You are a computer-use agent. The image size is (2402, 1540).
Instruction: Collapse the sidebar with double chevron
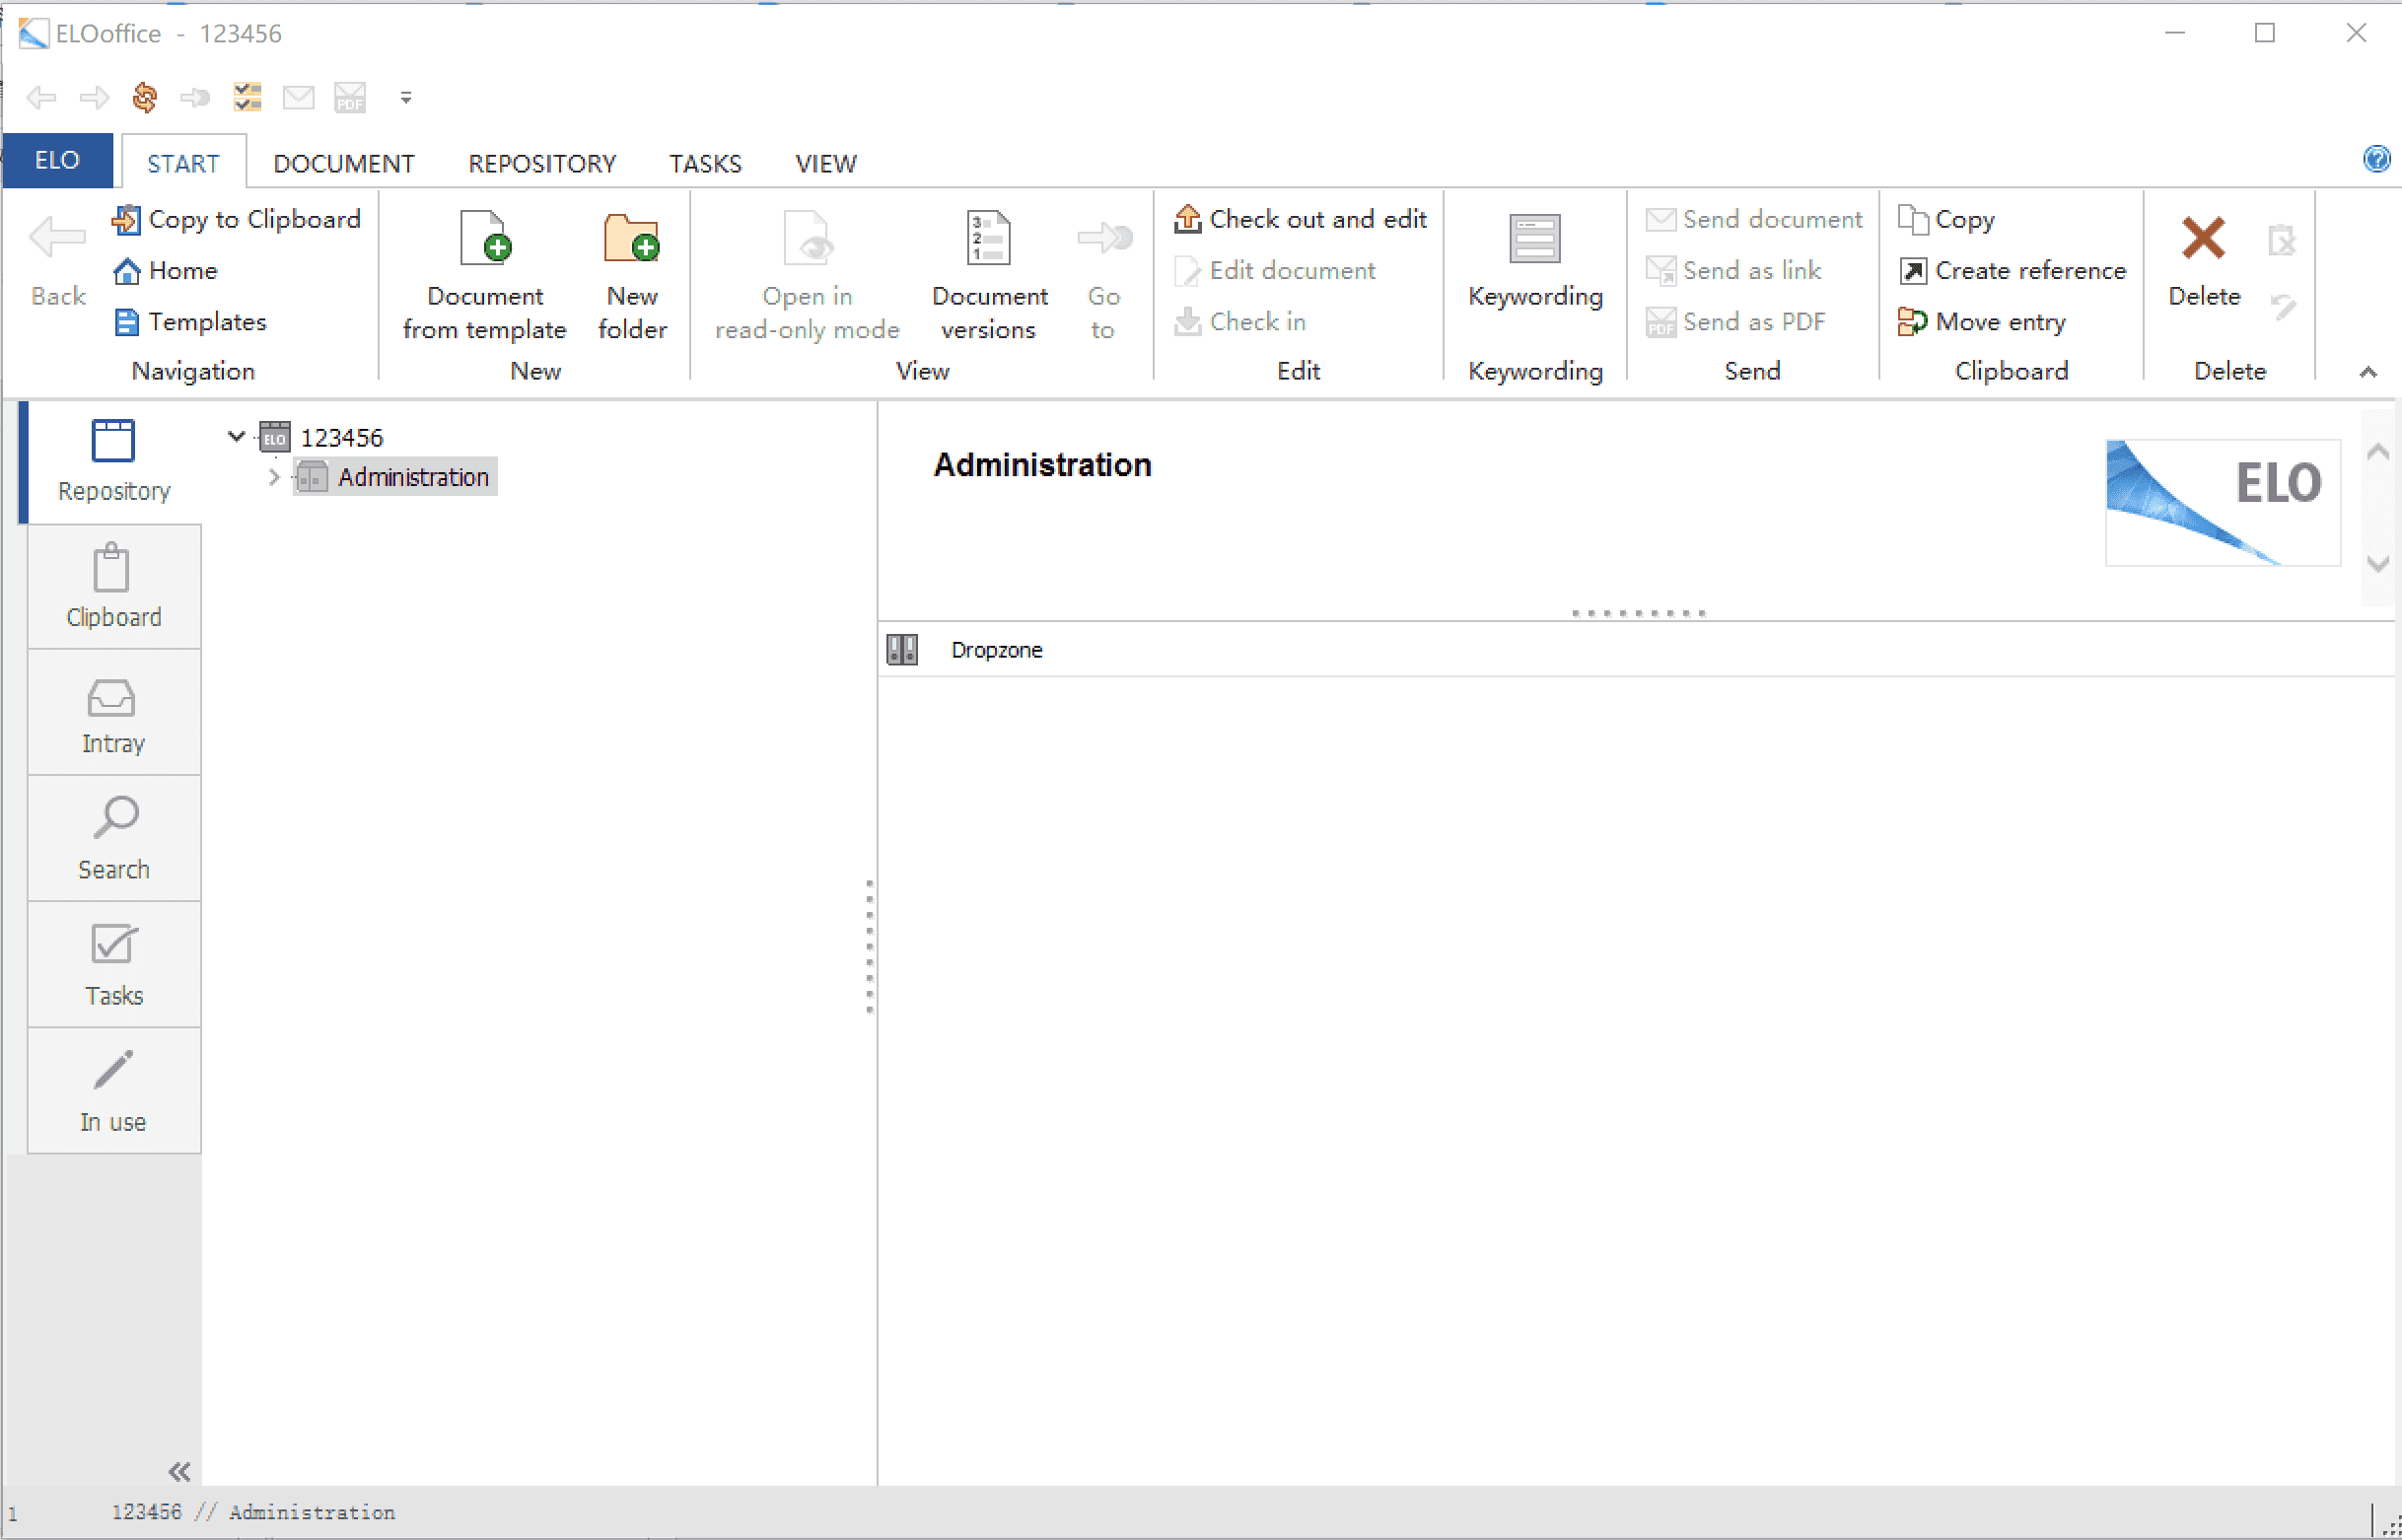click(x=179, y=1471)
